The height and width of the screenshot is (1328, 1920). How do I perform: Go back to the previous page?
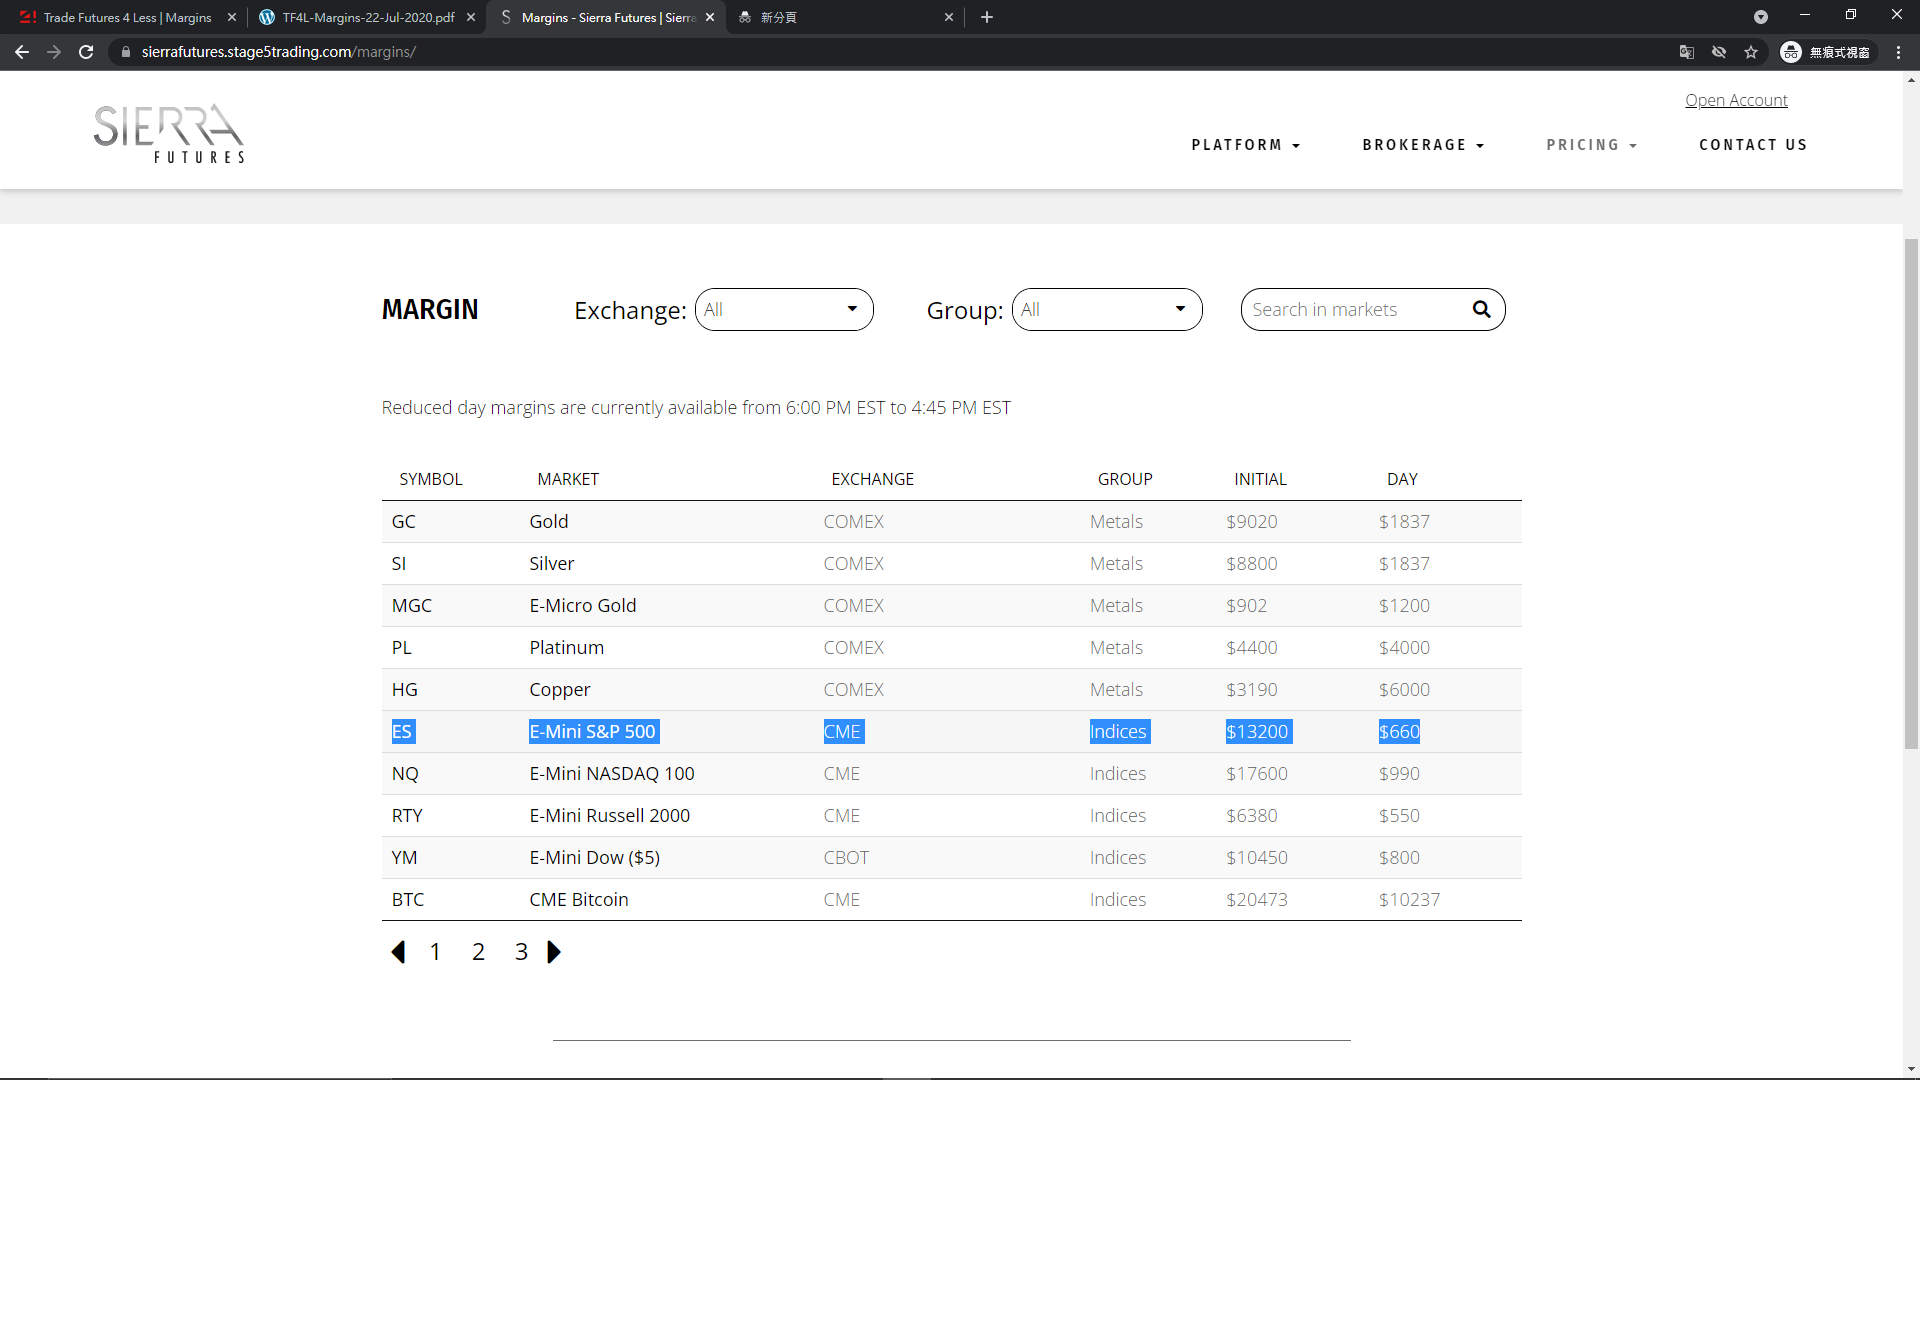[22, 52]
